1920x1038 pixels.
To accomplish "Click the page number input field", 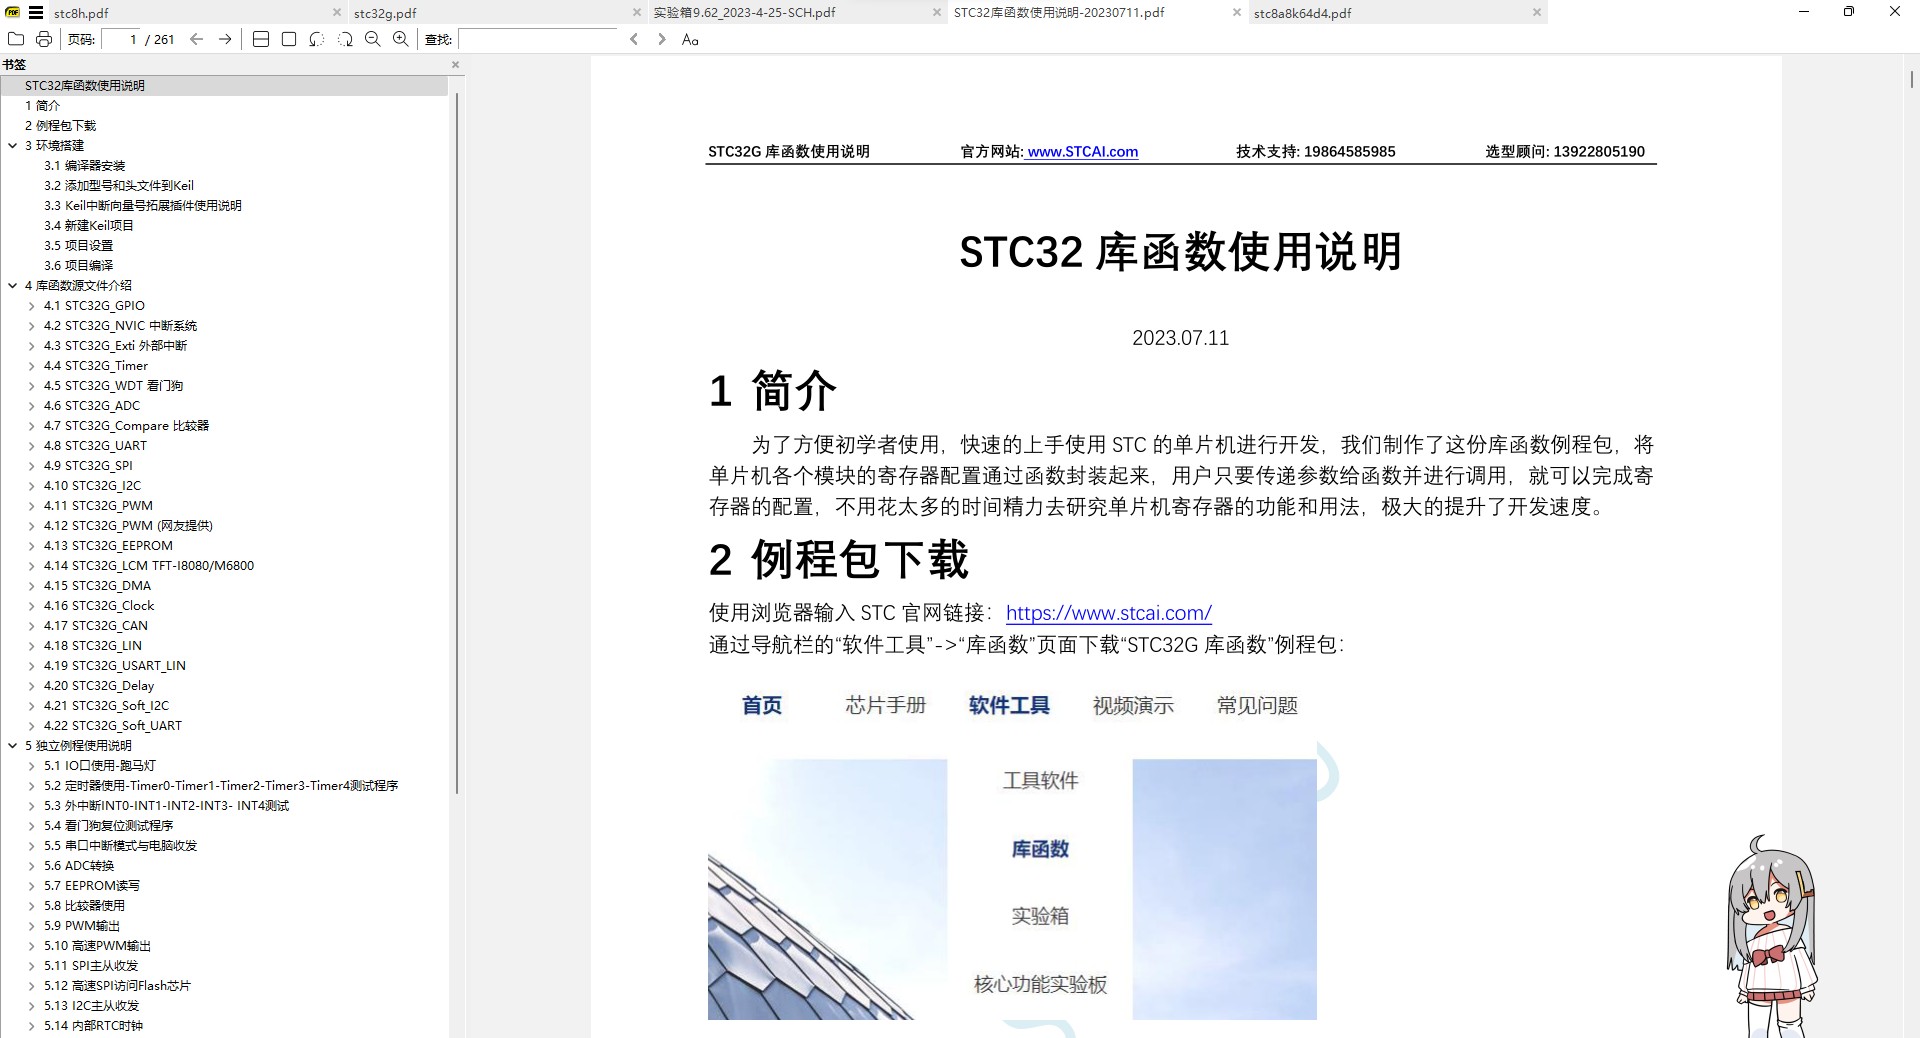I will (x=121, y=39).
